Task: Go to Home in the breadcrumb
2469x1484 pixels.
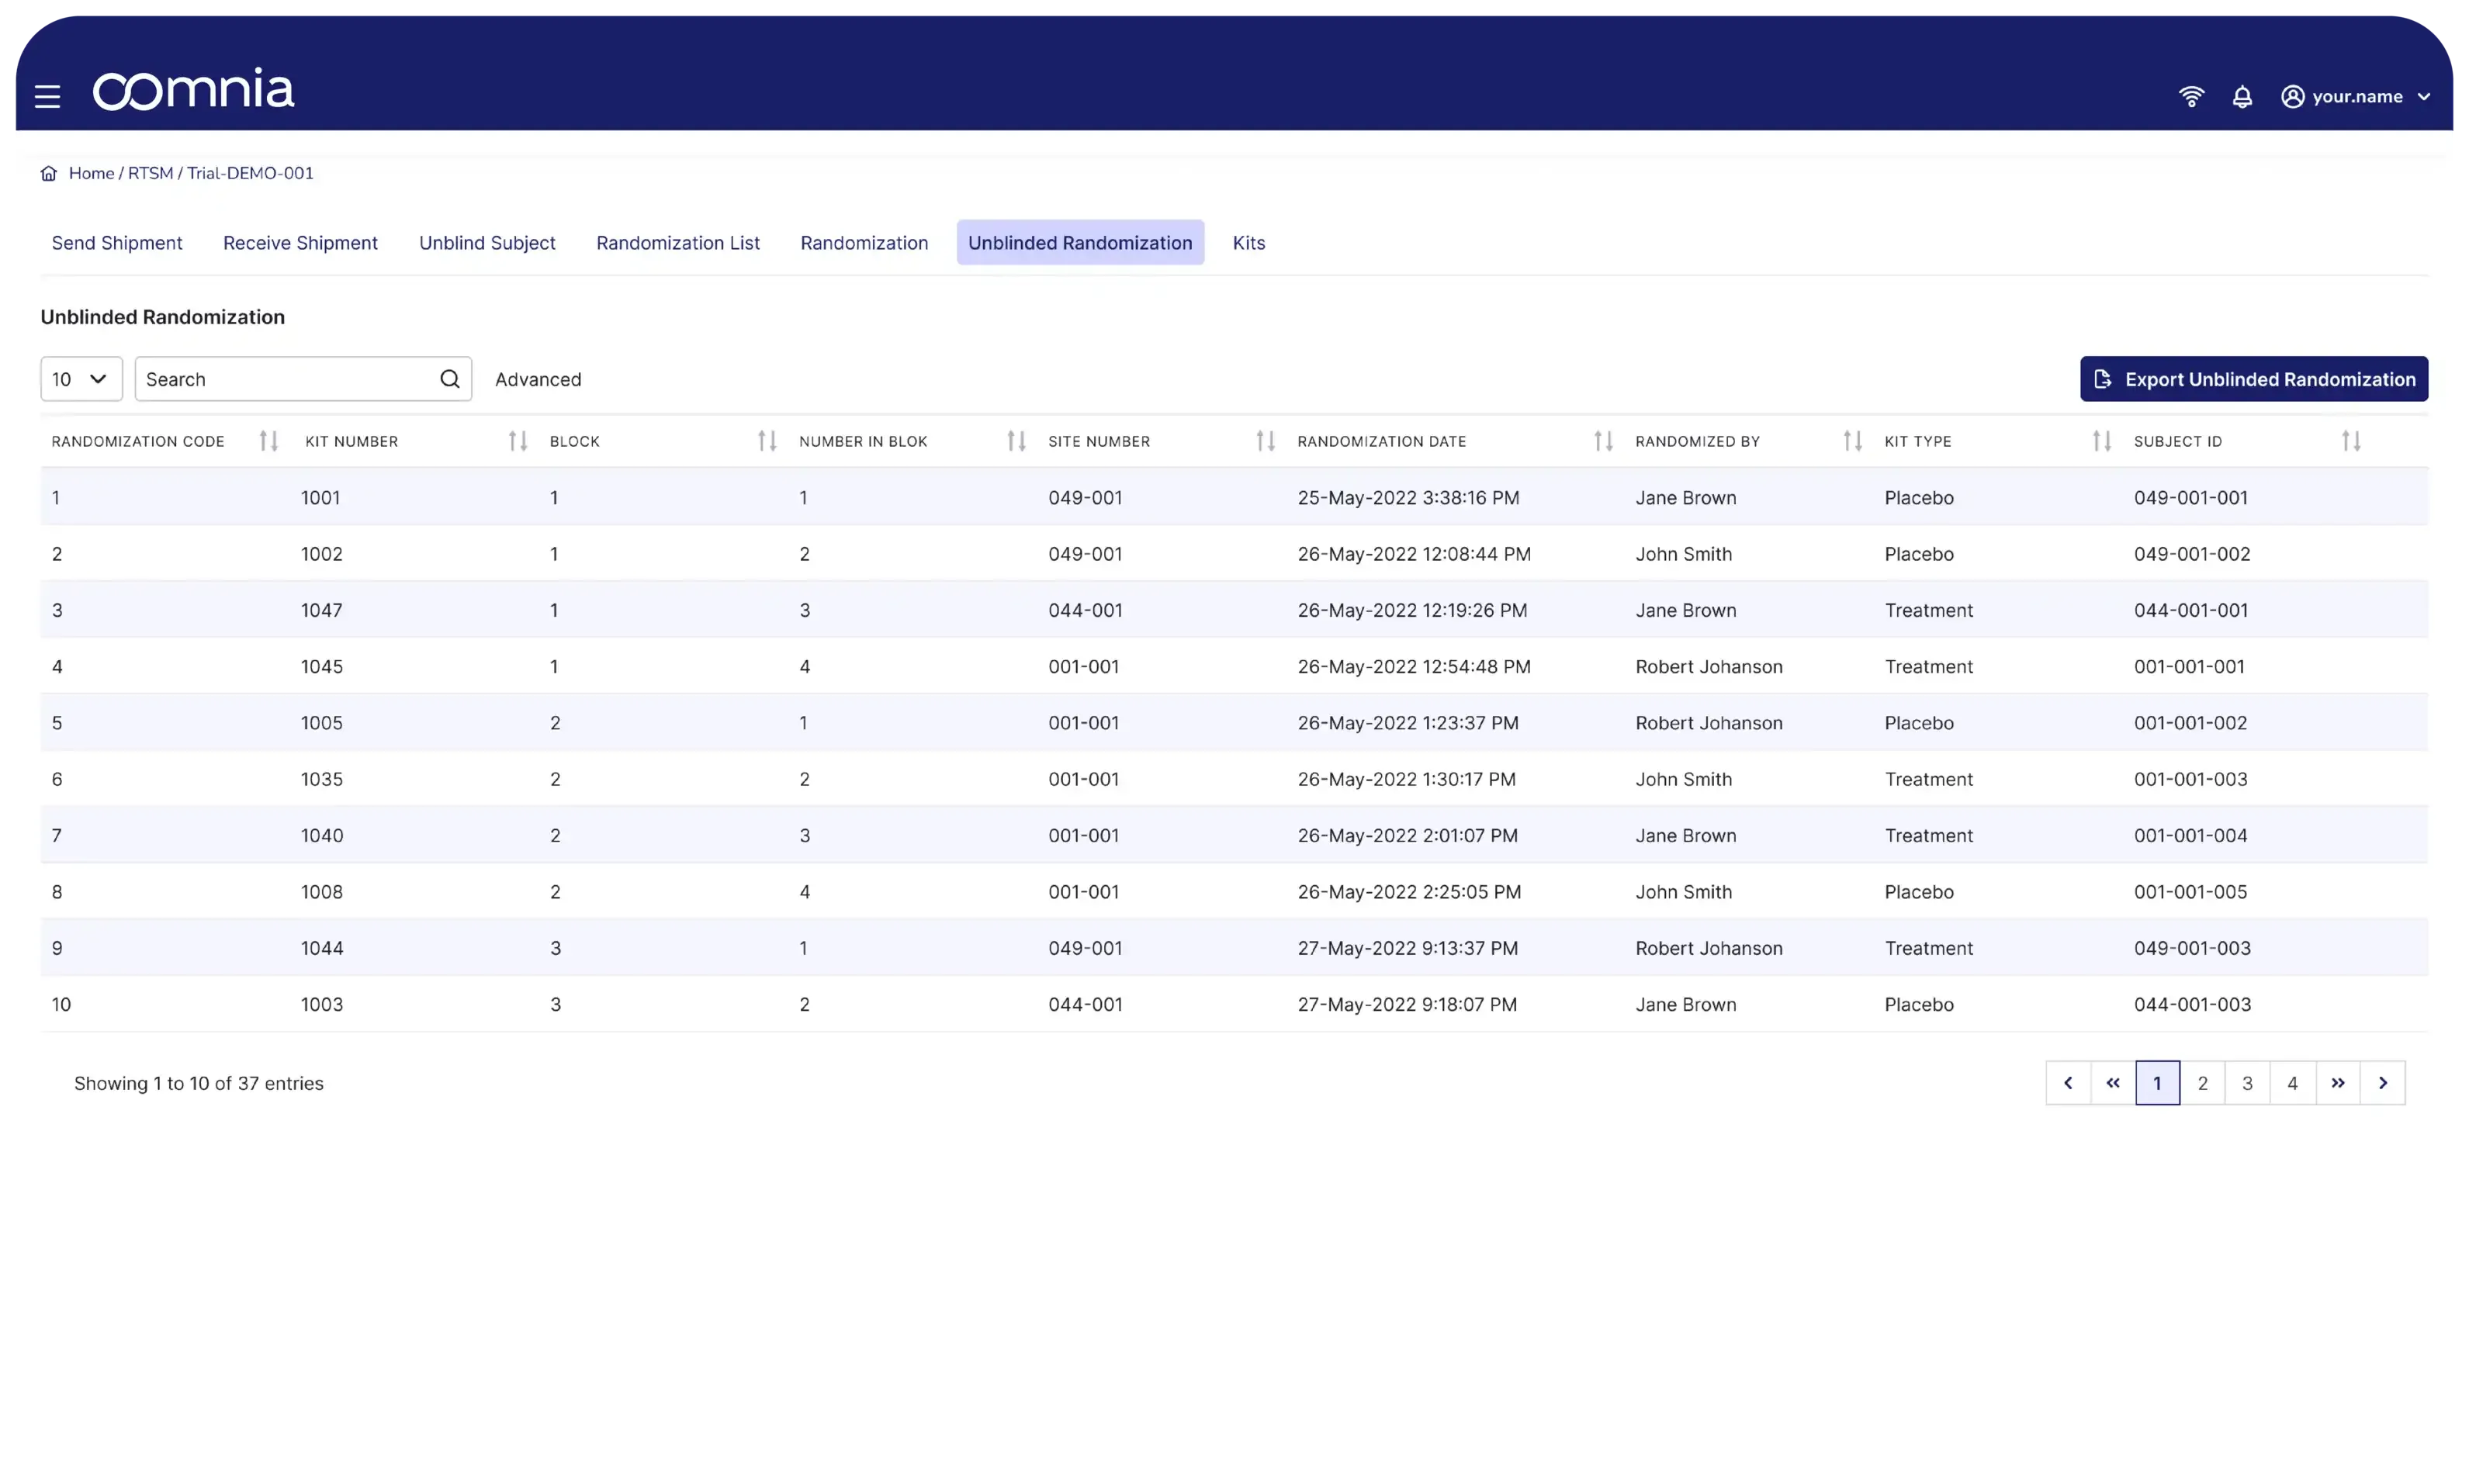Action: 92,173
